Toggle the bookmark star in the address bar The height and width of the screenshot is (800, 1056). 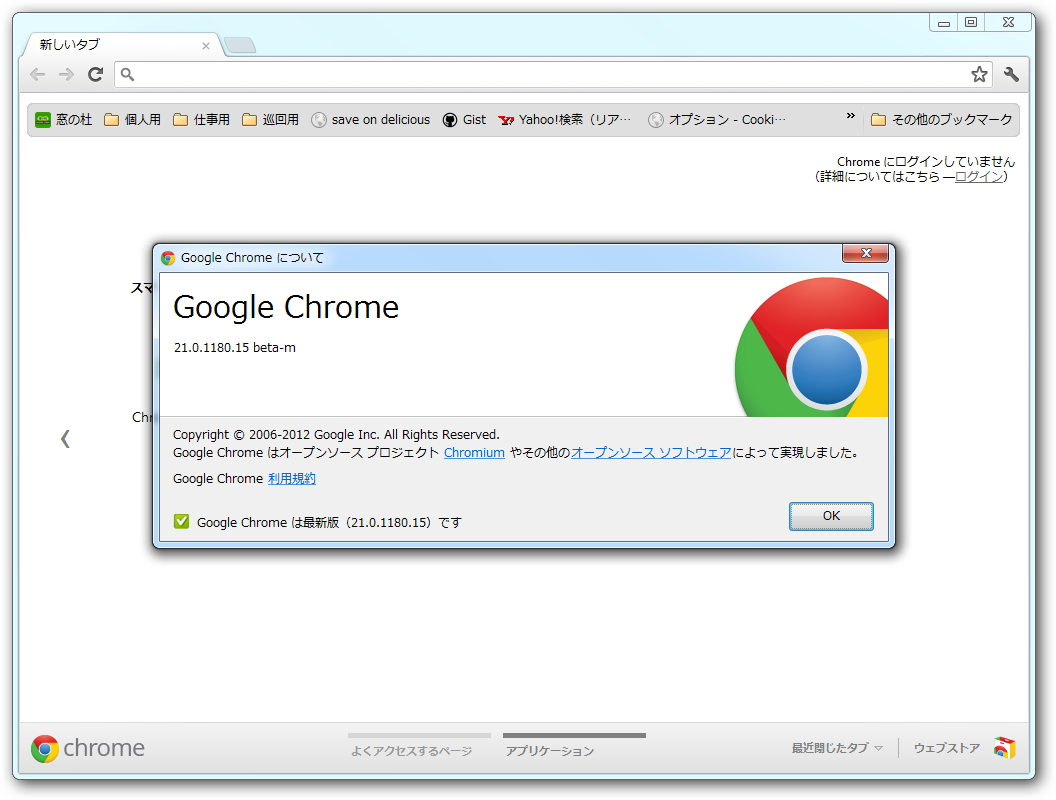coord(978,74)
